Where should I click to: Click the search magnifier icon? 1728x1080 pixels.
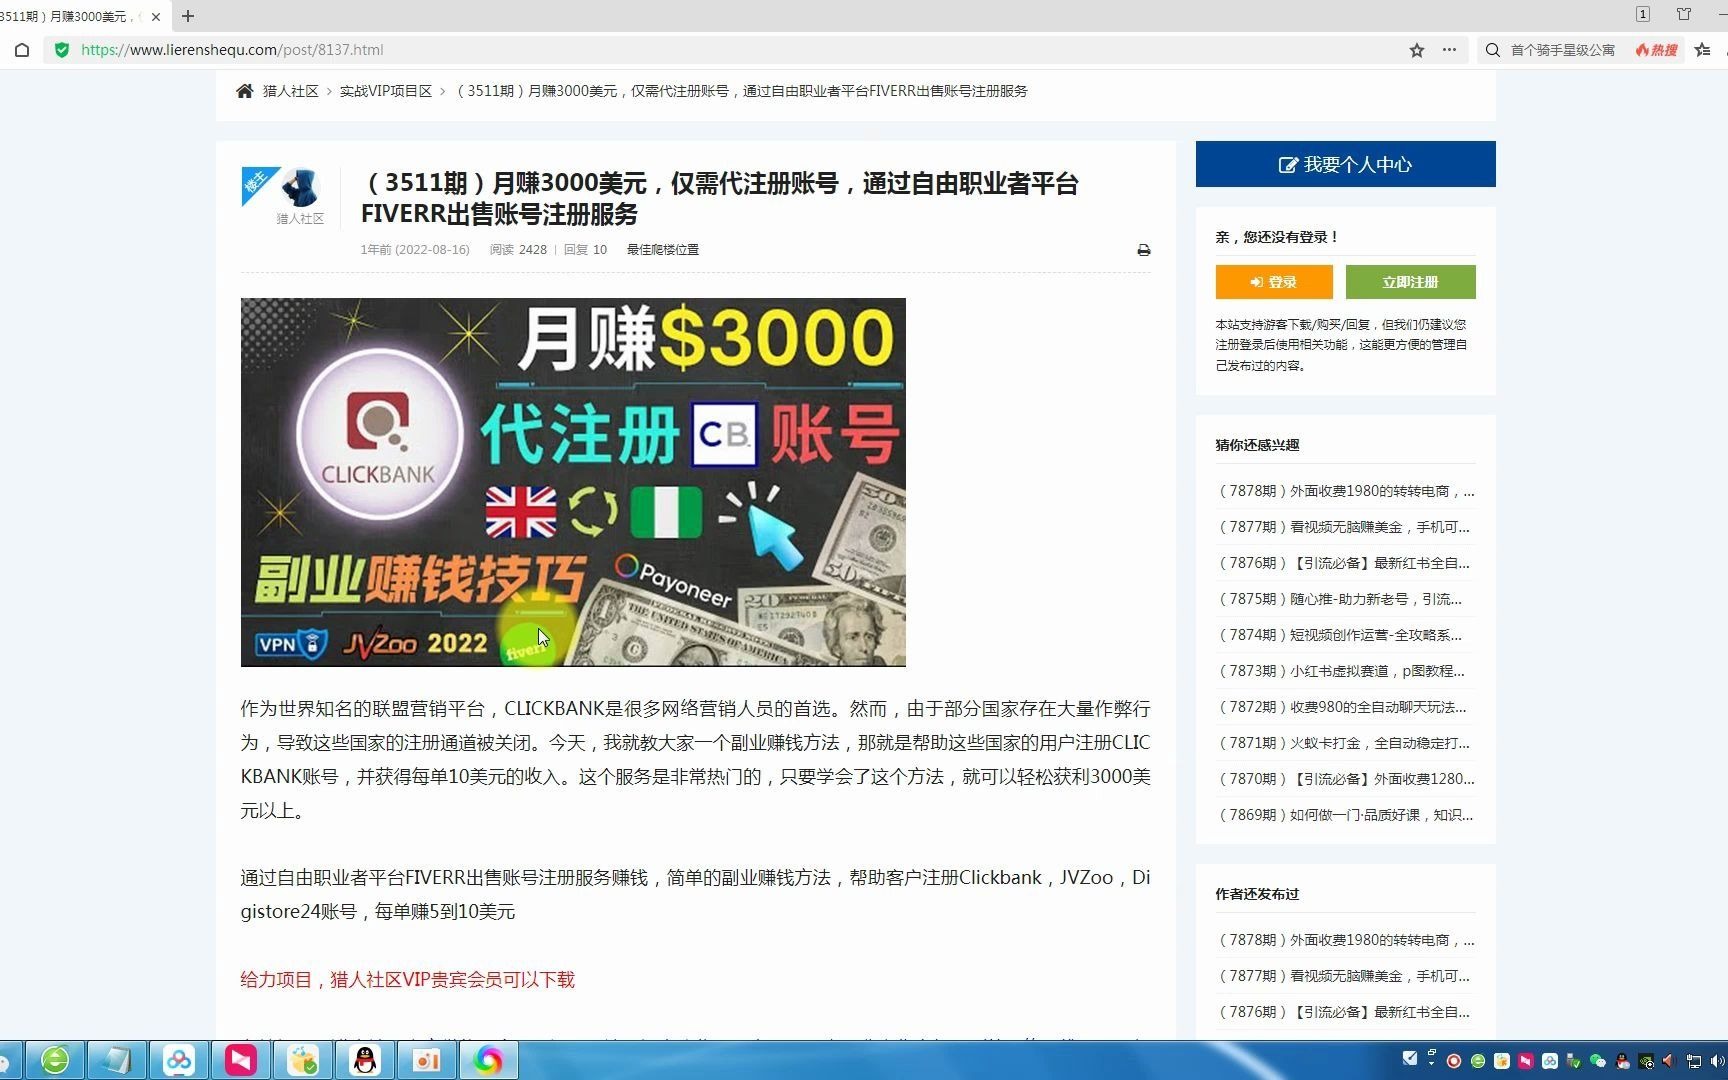coord(1493,50)
